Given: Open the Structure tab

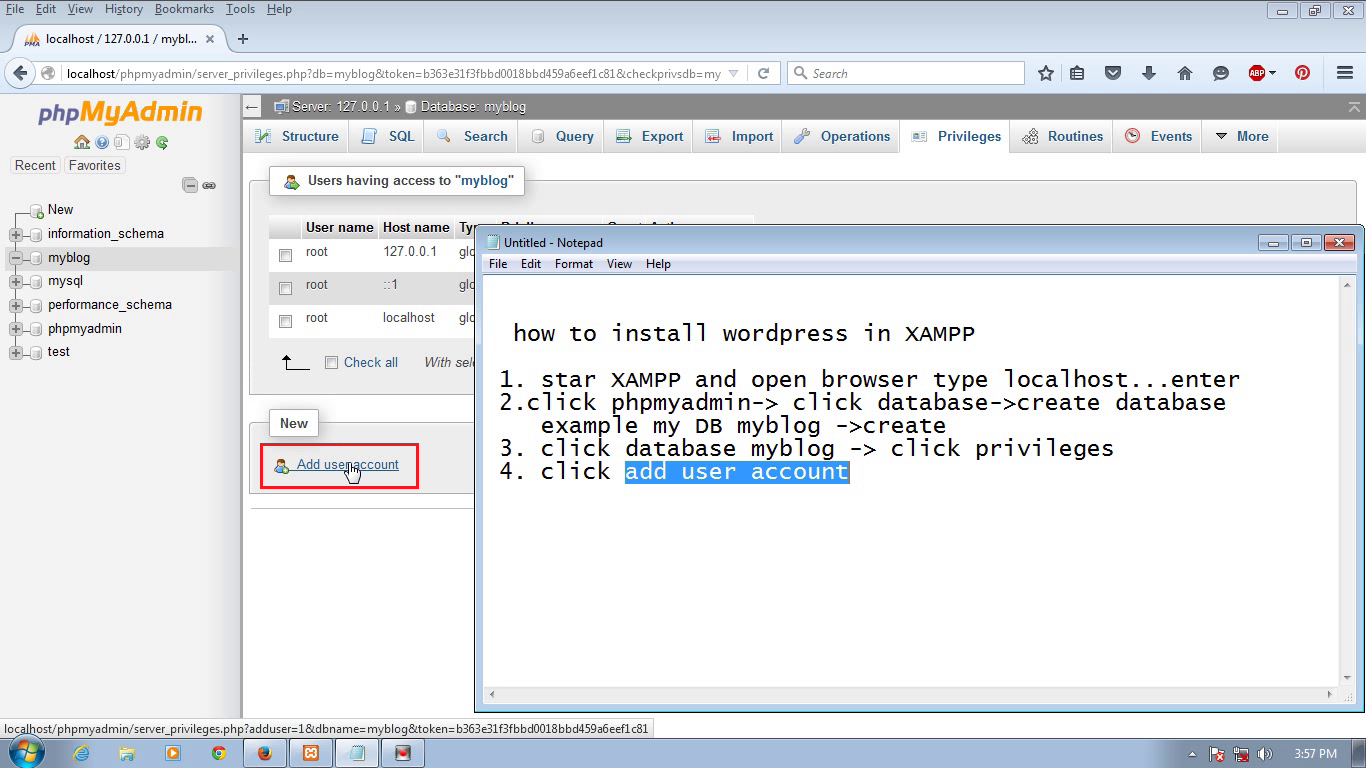Looking at the screenshot, I should [297, 136].
